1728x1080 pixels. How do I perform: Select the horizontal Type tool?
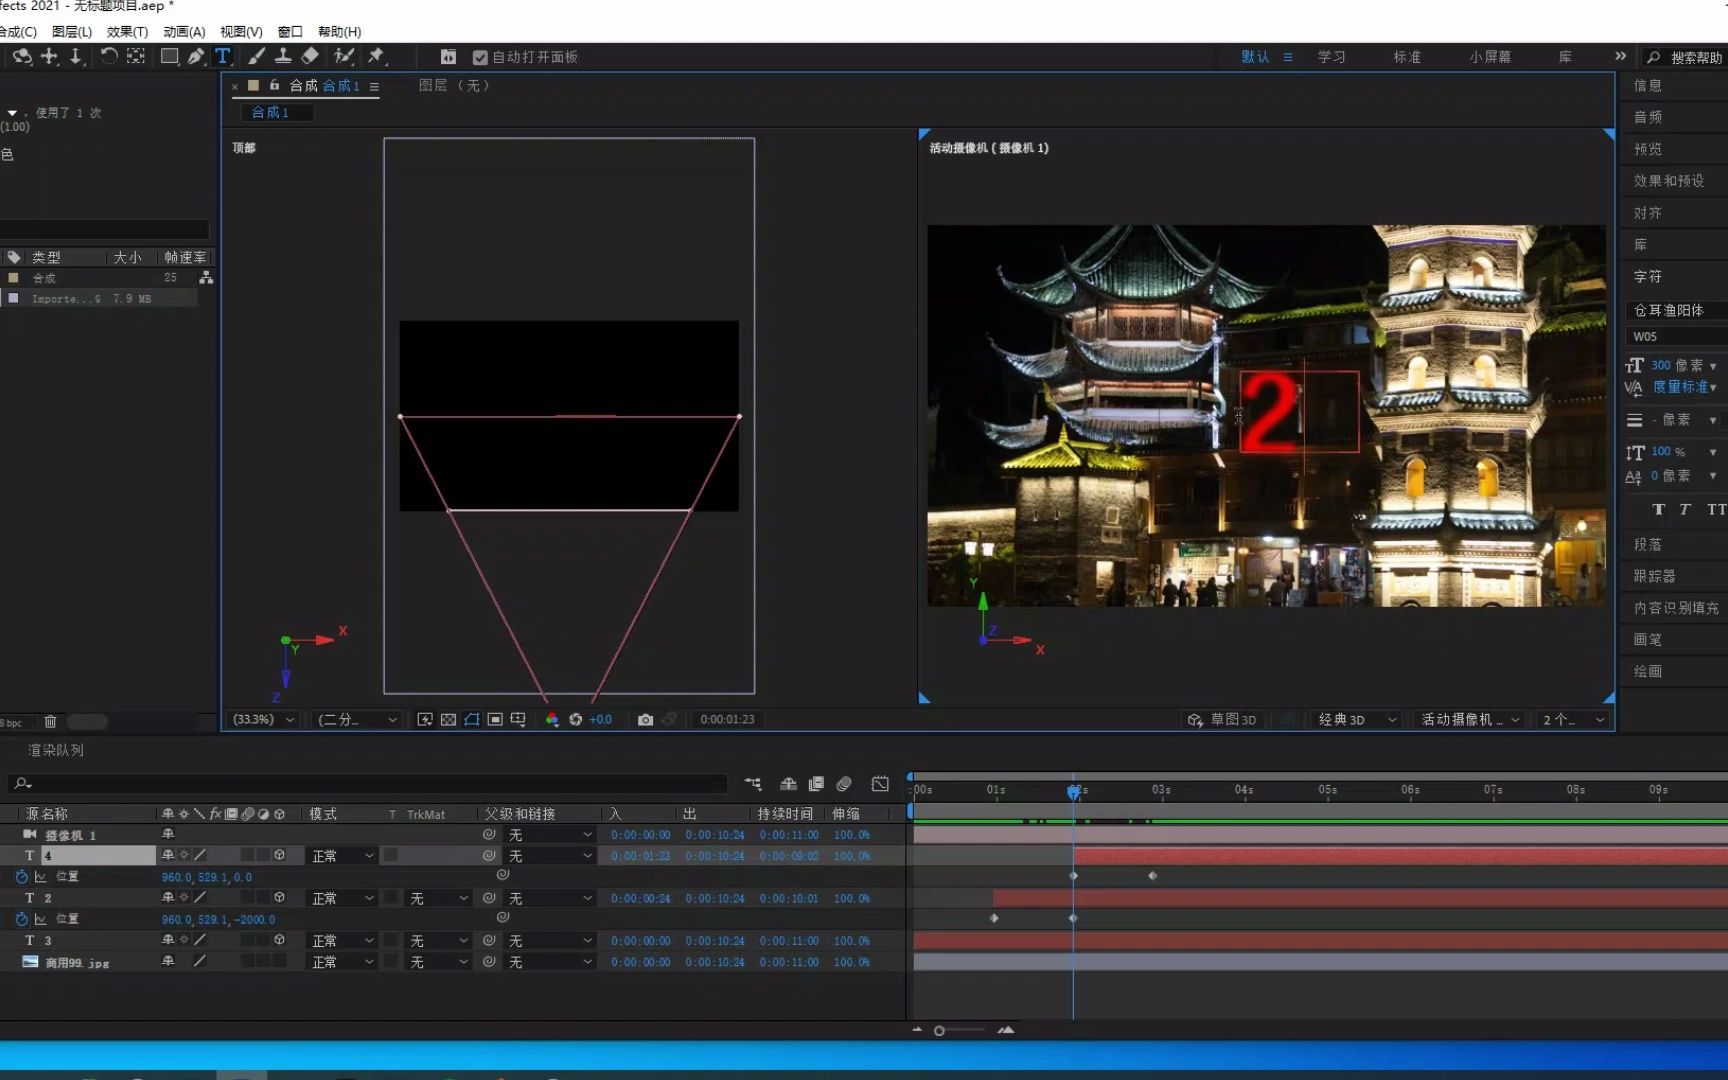[x=222, y=57]
